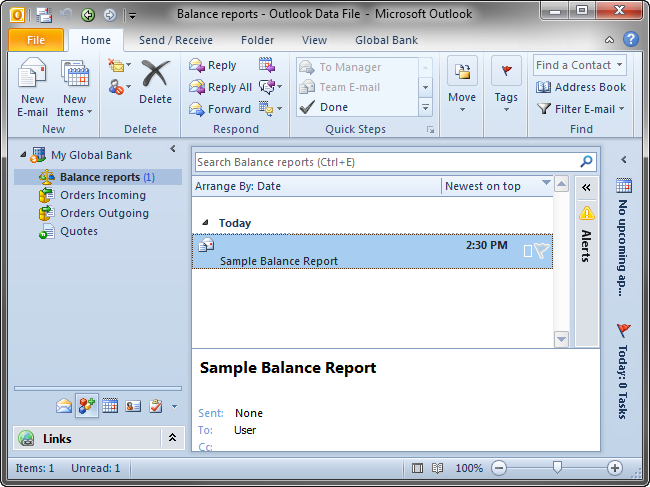
Task: Click the Help question mark icon
Action: point(631,39)
